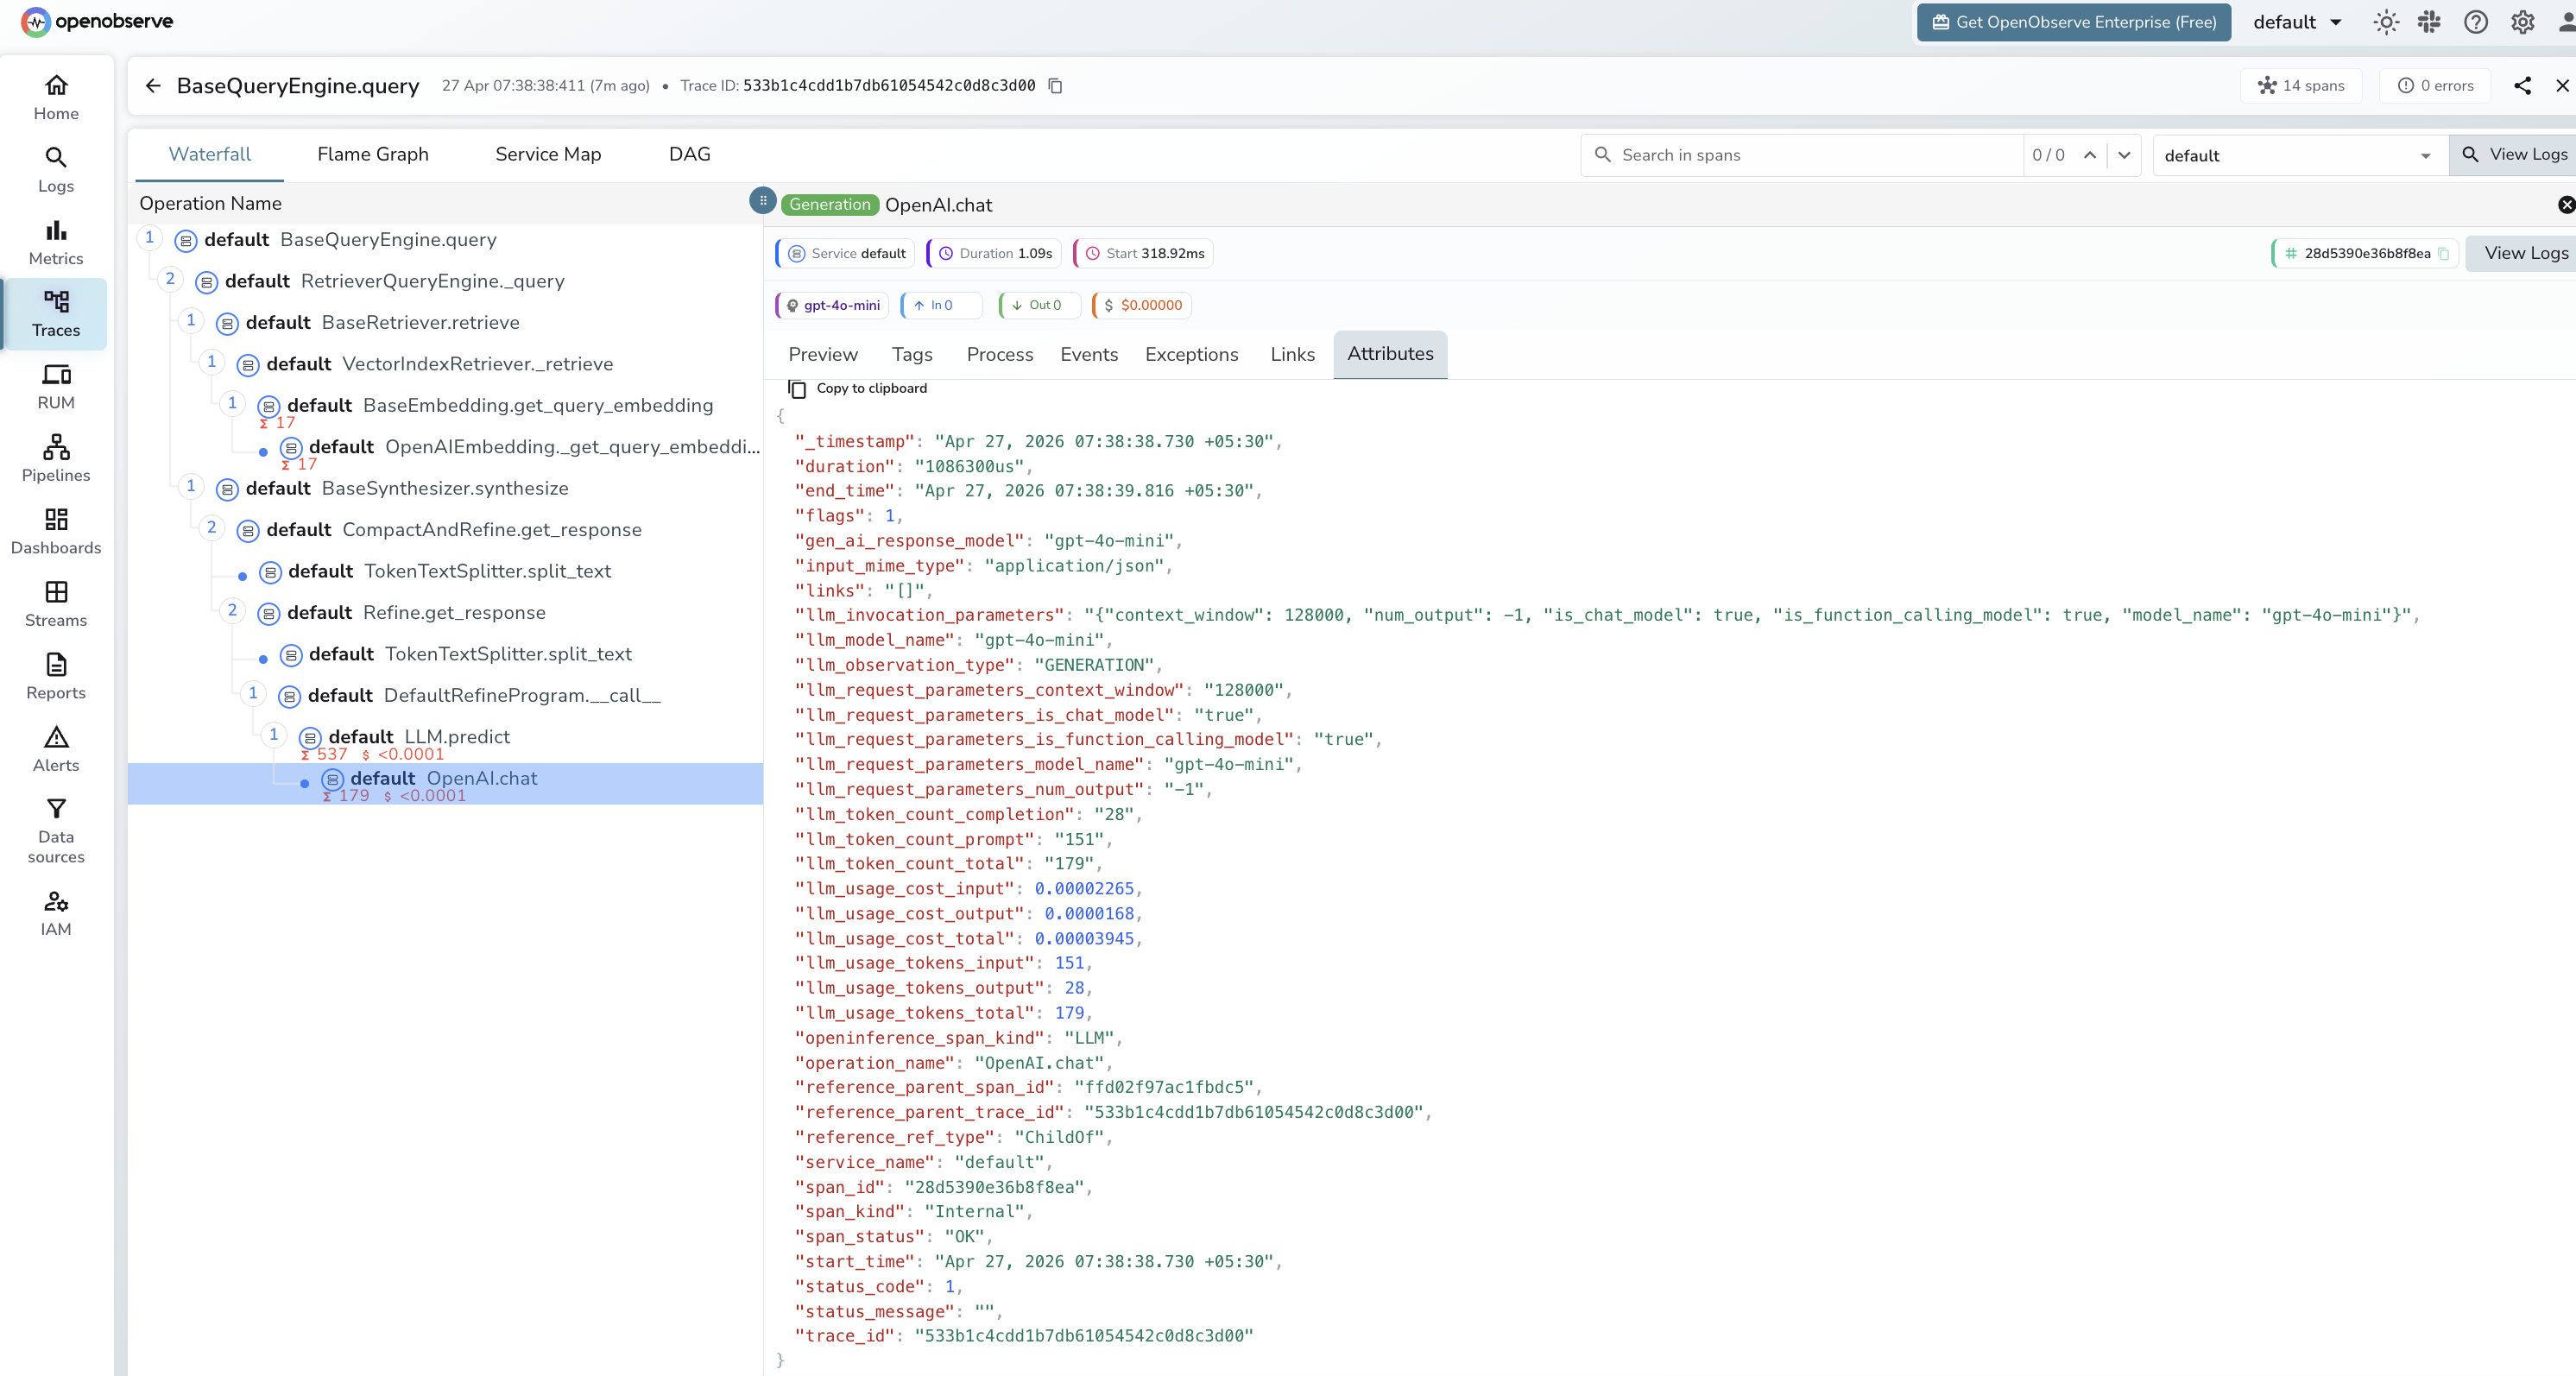
Task: Open the Alerts section
Action: [x=56, y=747]
